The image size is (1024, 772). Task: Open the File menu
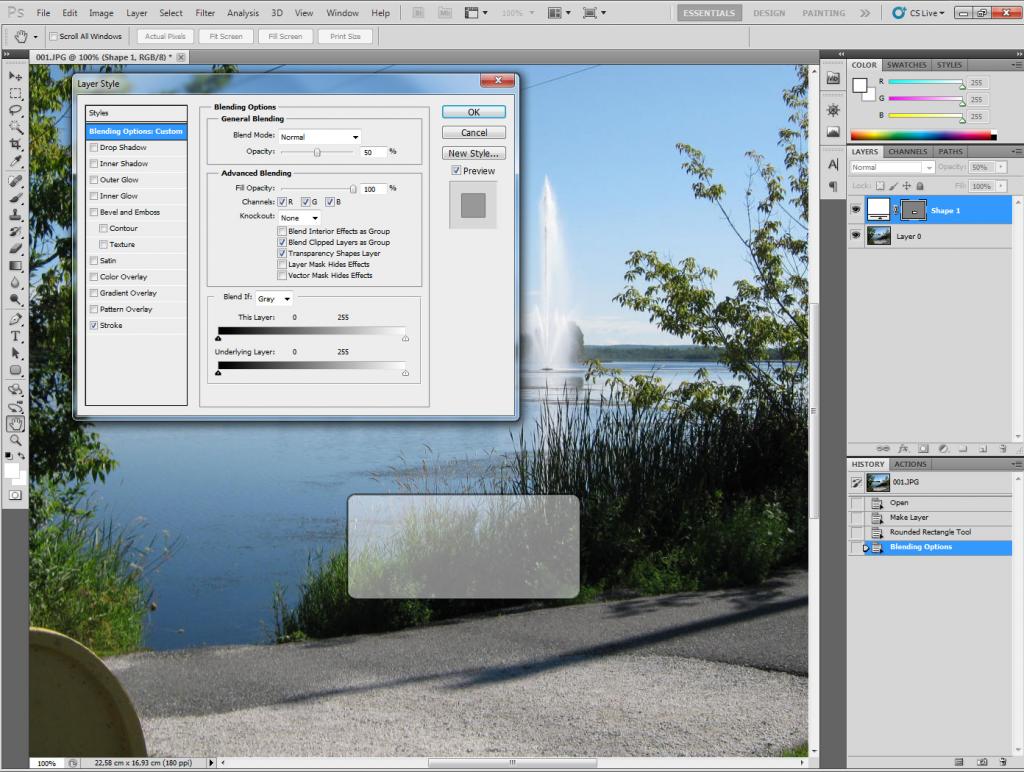[44, 12]
